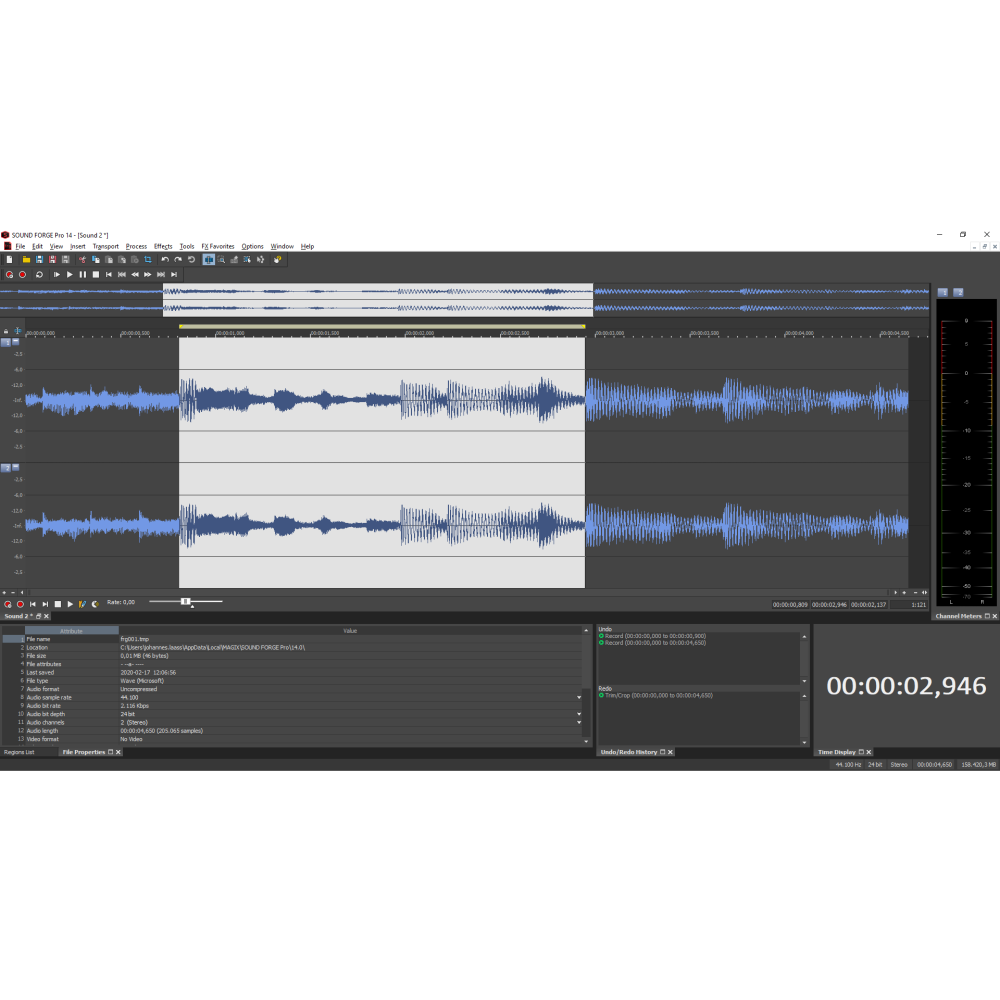
Task: Open Audio sample rate dropdown arrow
Action: click(578, 698)
